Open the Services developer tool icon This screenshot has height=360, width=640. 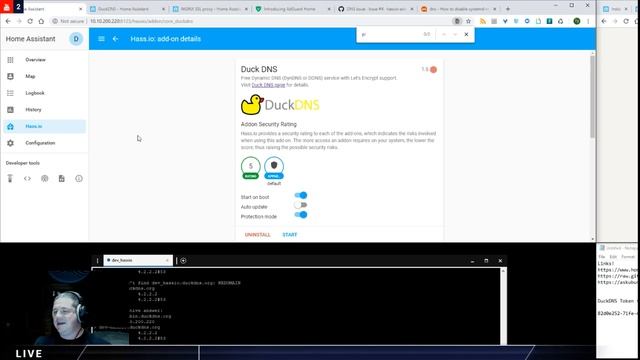pos(10,178)
